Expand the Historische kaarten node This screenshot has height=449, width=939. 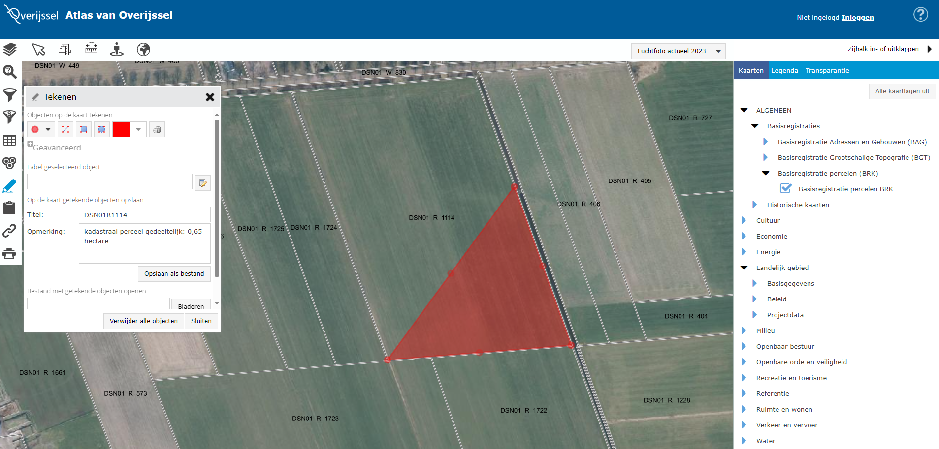pyautogui.click(x=755, y=205)
